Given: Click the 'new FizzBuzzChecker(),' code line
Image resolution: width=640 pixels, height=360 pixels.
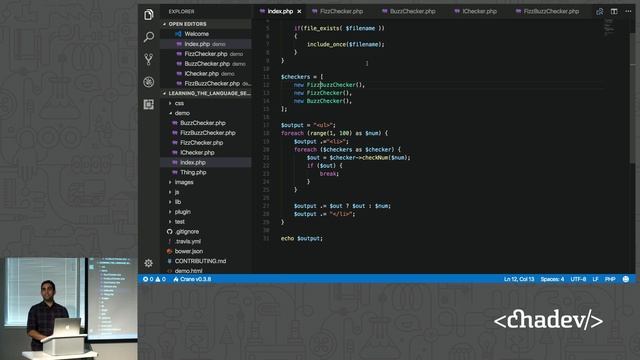Looking at the screenshot, I should tap(329, 85).
